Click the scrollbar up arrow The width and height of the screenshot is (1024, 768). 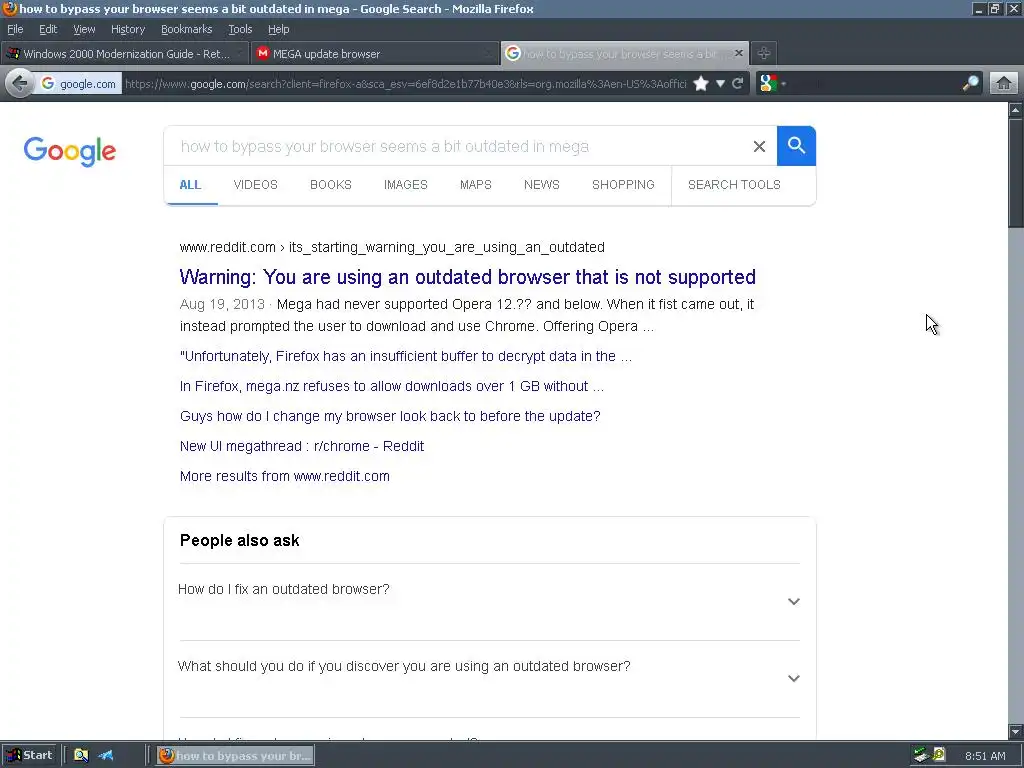1016,110
